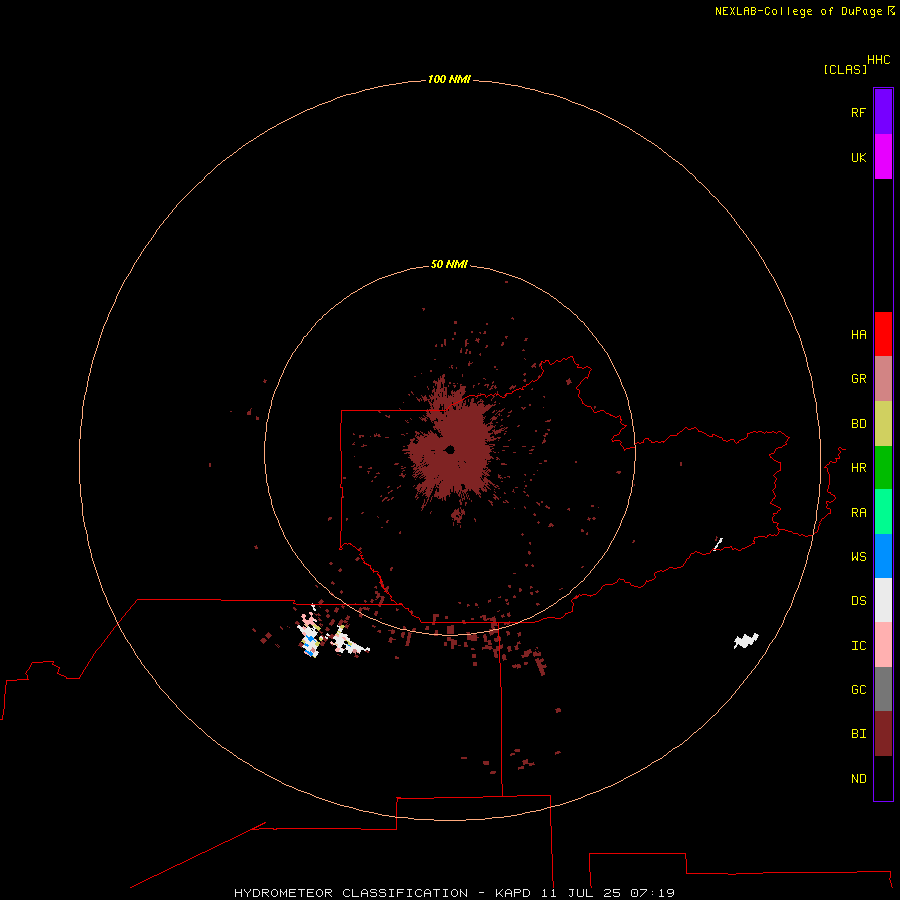This screenshot has width=900, height=900.
Task: Click the 11 JUL 25 date text
Action: coord(579,893)
